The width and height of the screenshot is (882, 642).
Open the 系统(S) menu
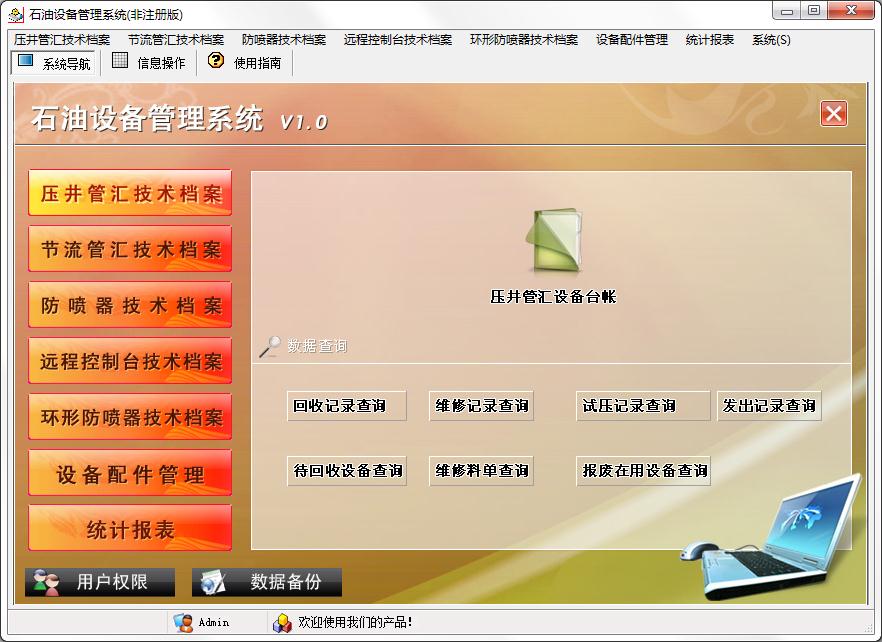coord(771,40)
